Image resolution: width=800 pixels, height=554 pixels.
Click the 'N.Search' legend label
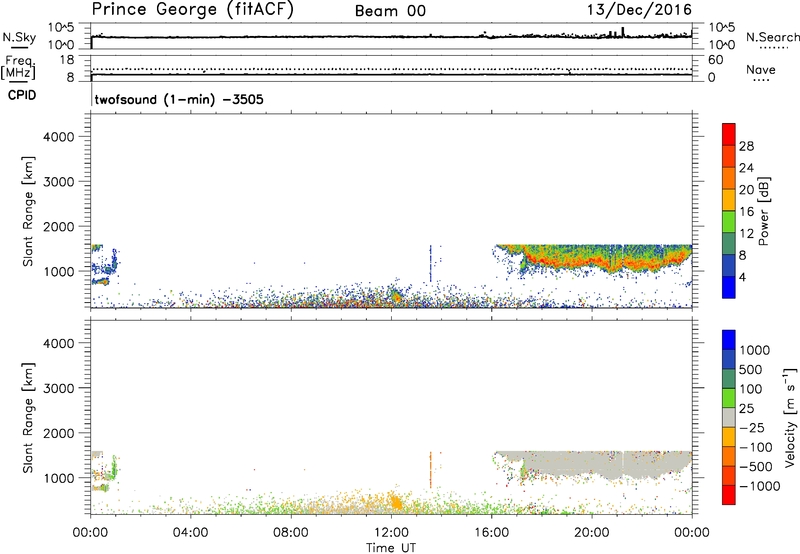[772, 37]
